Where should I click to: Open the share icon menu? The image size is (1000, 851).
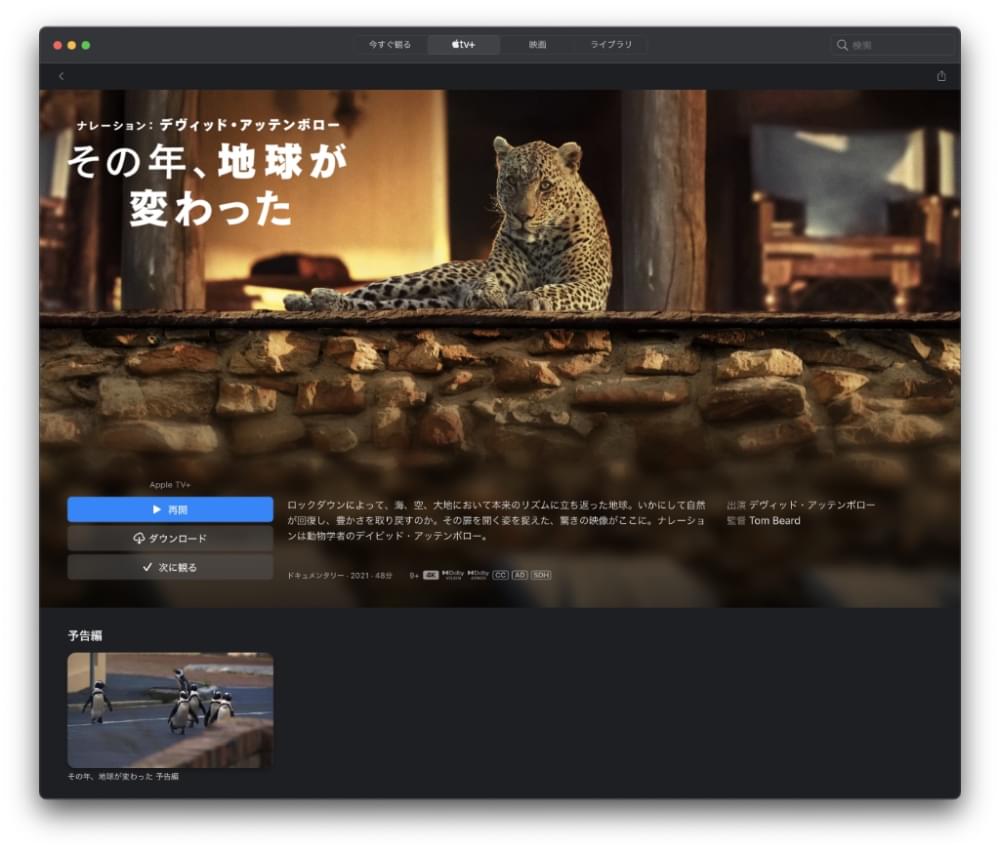[941, 76]
